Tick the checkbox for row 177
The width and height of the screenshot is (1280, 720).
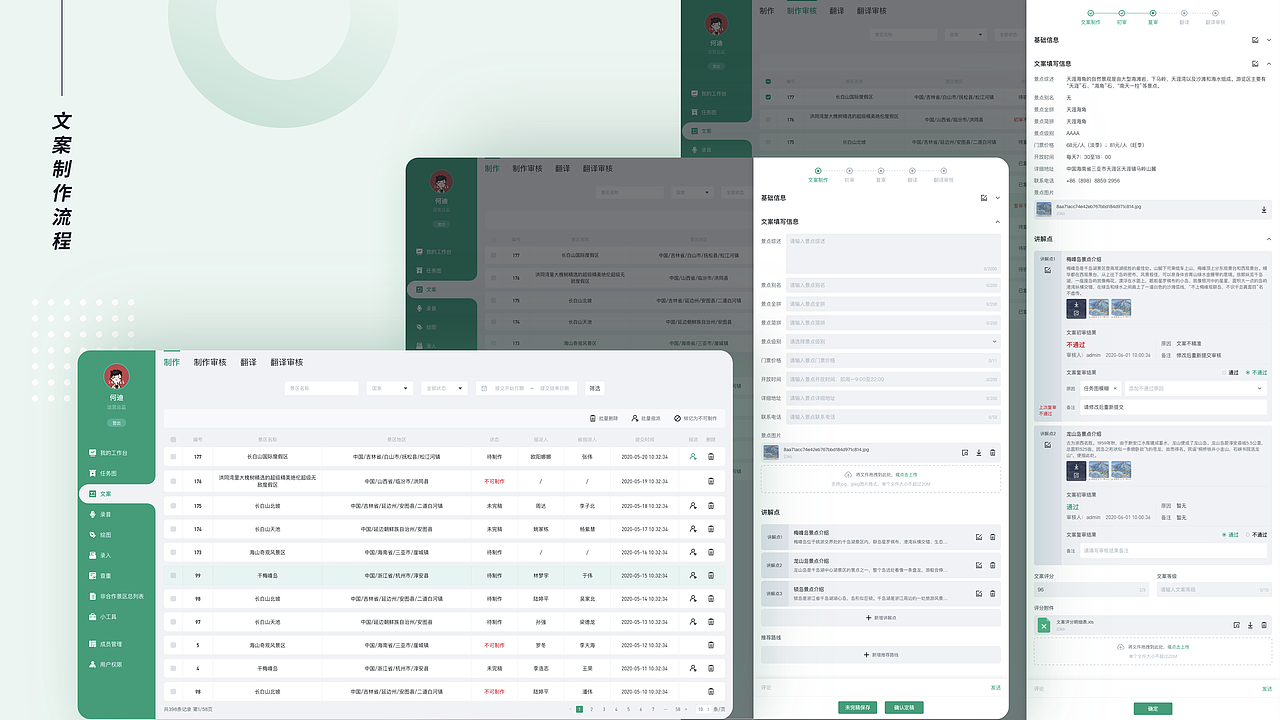pyautogui.click(x=173, y=456)
